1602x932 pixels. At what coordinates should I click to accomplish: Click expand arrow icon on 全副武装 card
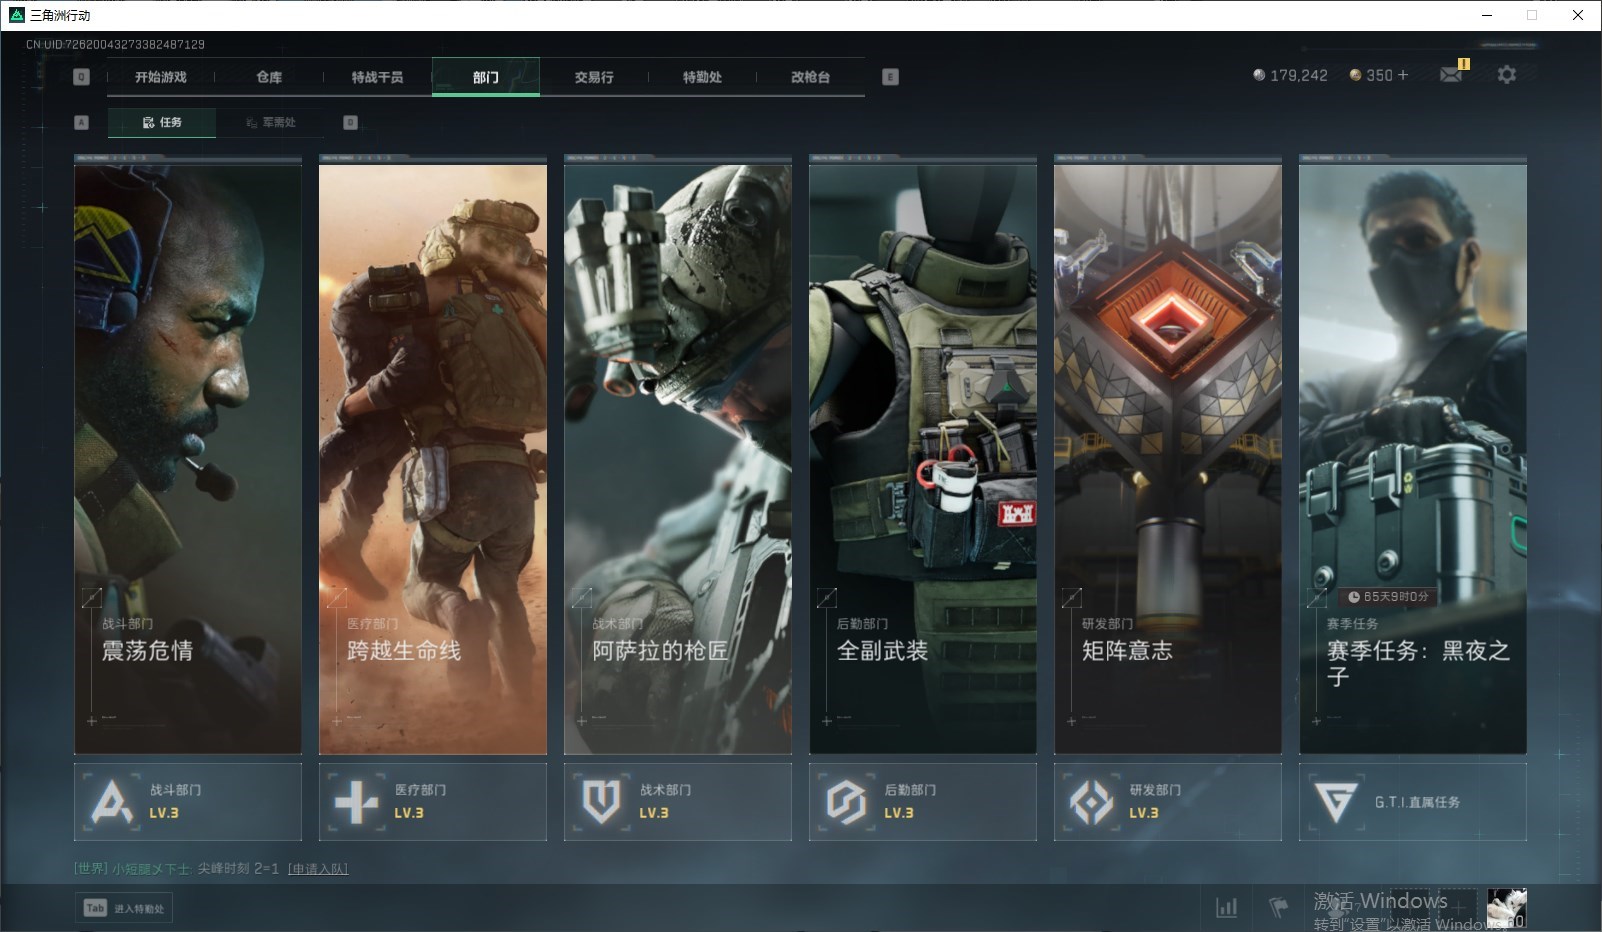tap(827, 598)
